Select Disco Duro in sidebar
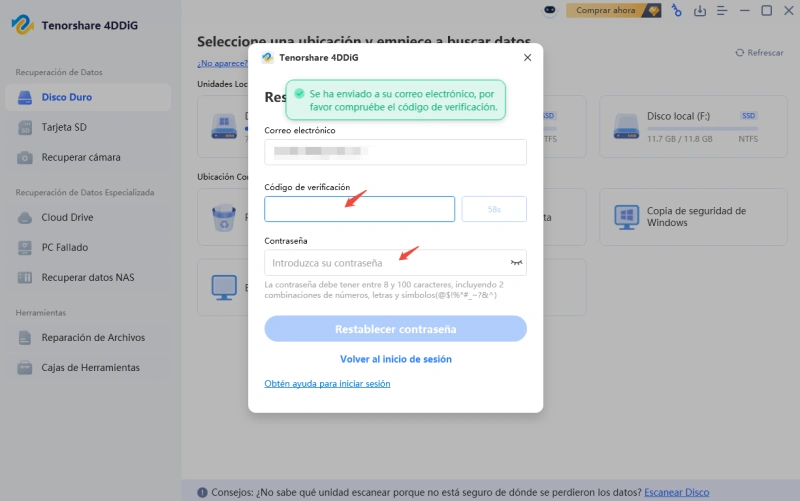The width and height of the screenshot is (800, 501). pos(88,97)
